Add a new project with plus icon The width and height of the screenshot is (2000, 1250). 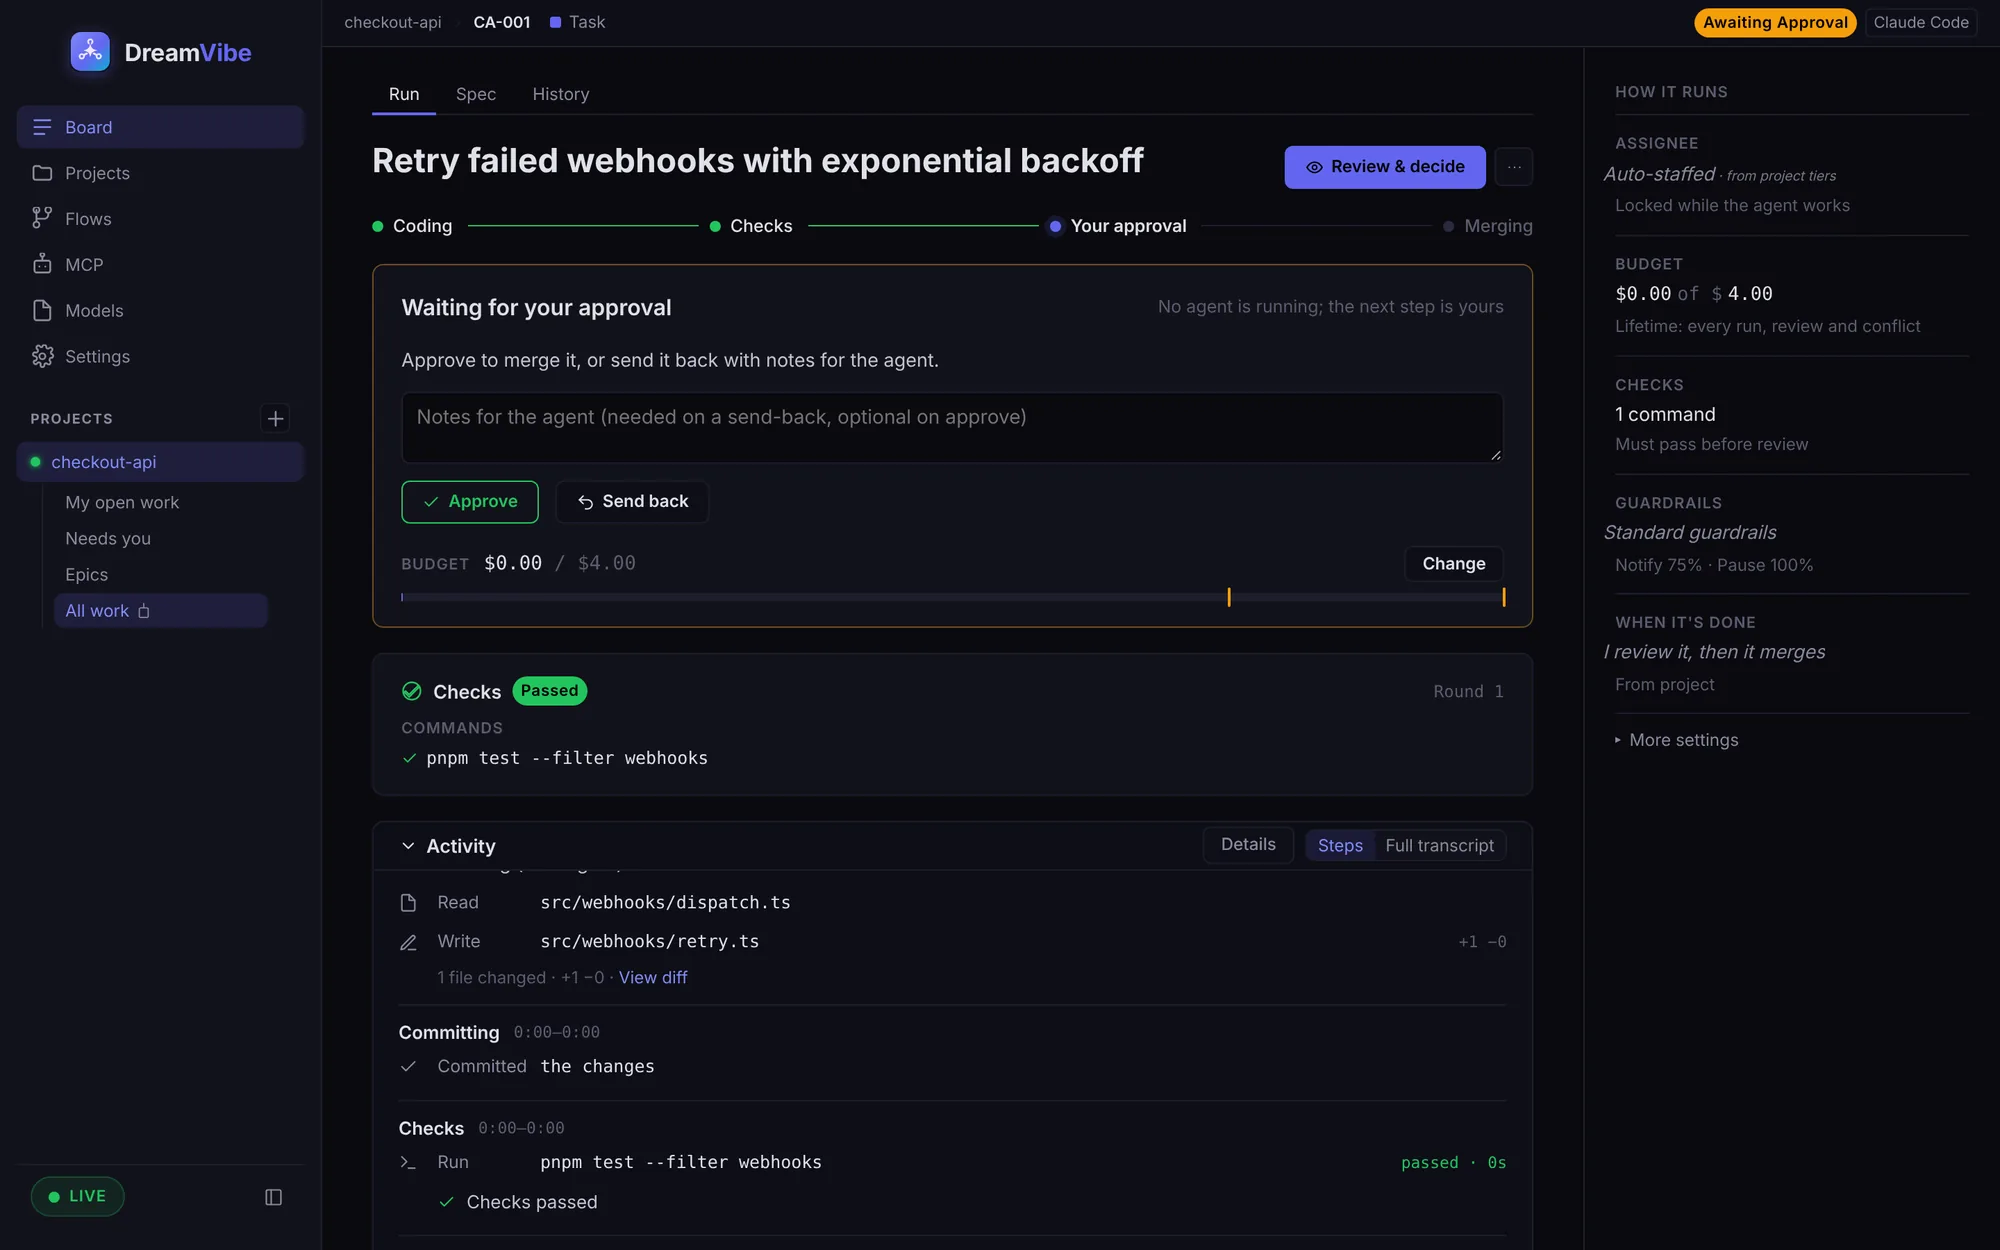[275, 418]
